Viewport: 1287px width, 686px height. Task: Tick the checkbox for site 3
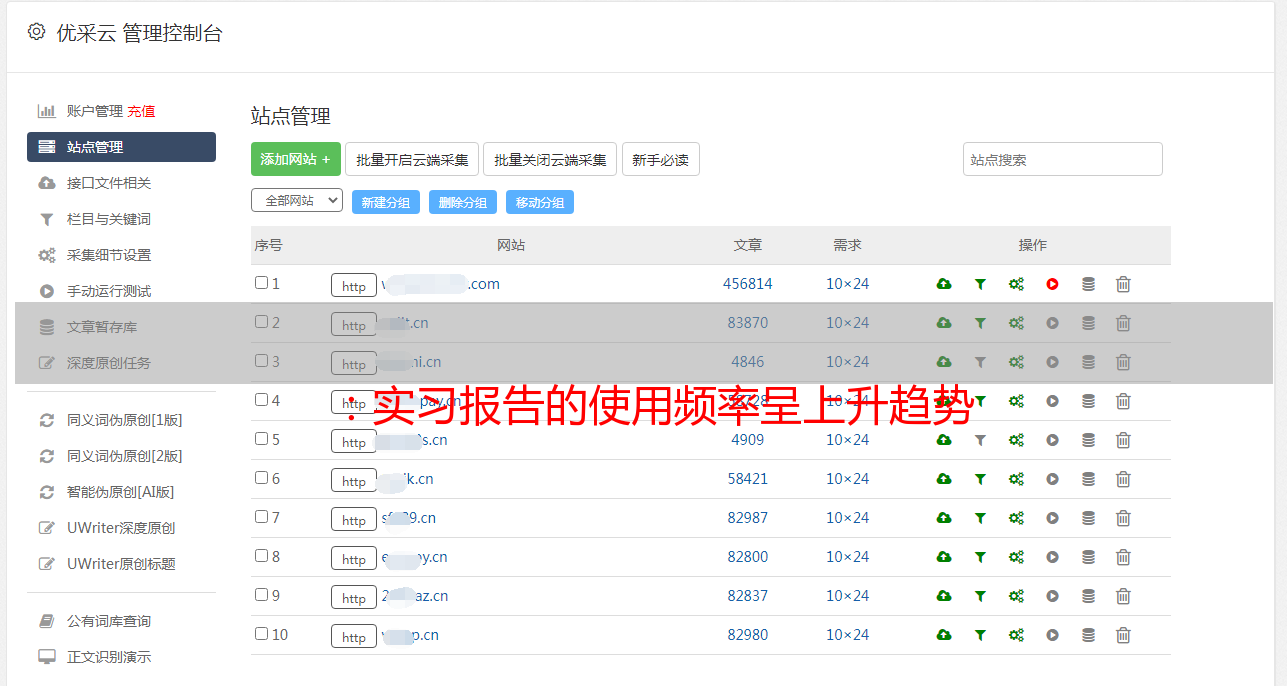(x=261, y=361)
